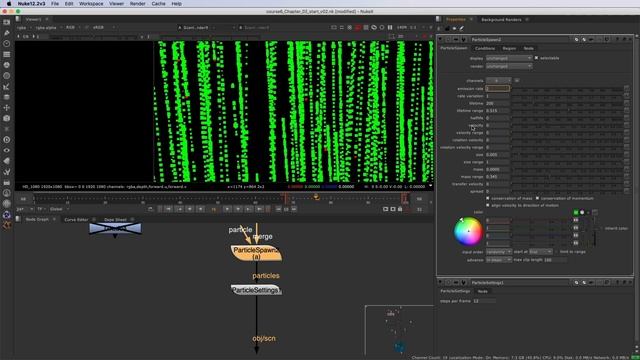640x360 pixels.
Task: Click the emission rate input field
Action: tap(498, 89)
